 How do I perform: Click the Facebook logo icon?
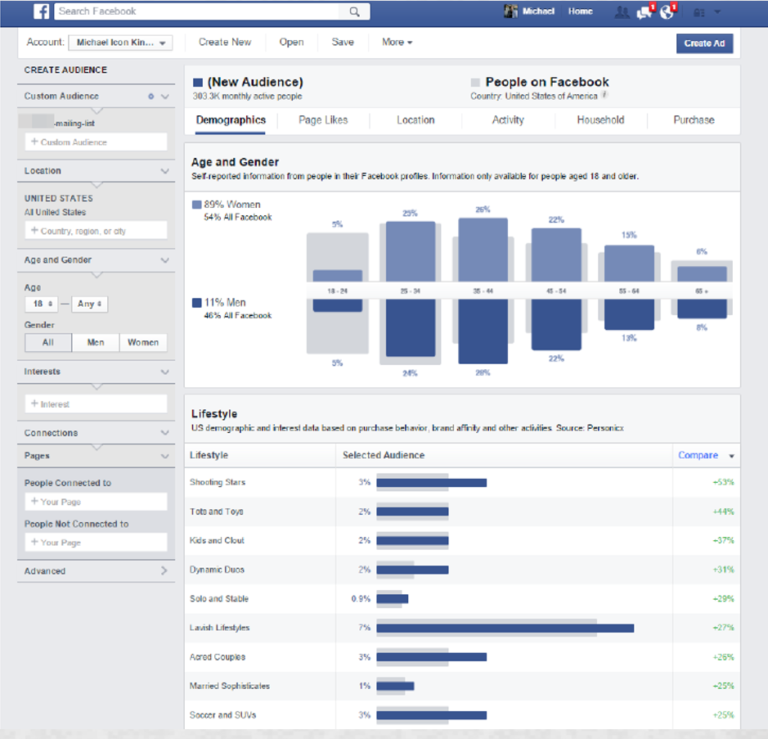(x=42, y=12)
